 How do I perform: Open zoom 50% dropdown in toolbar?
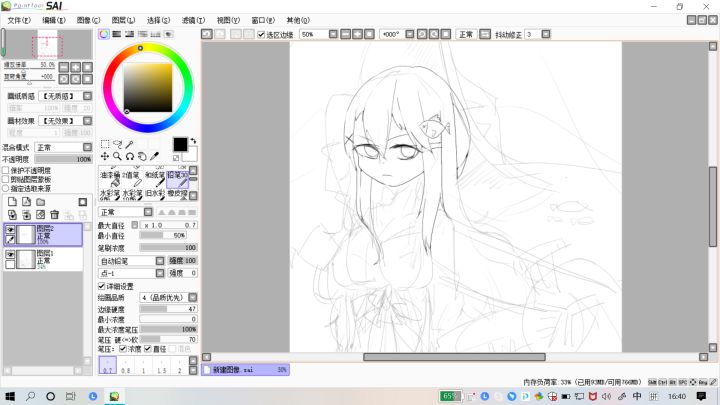click(x=333, y=34)
